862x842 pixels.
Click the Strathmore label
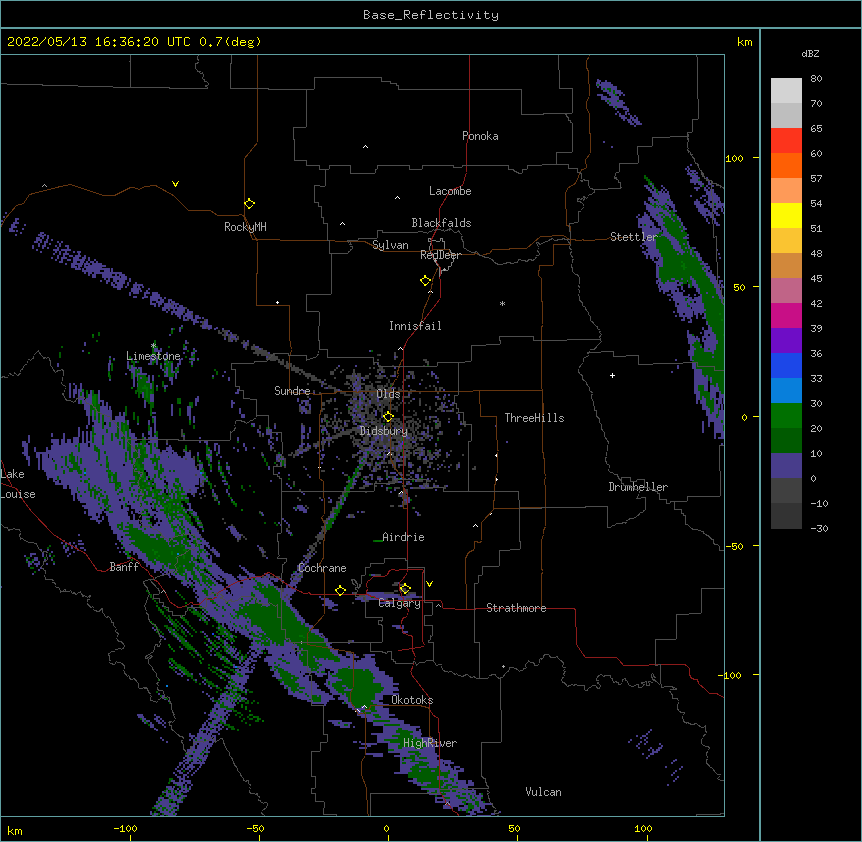[516, 608]
